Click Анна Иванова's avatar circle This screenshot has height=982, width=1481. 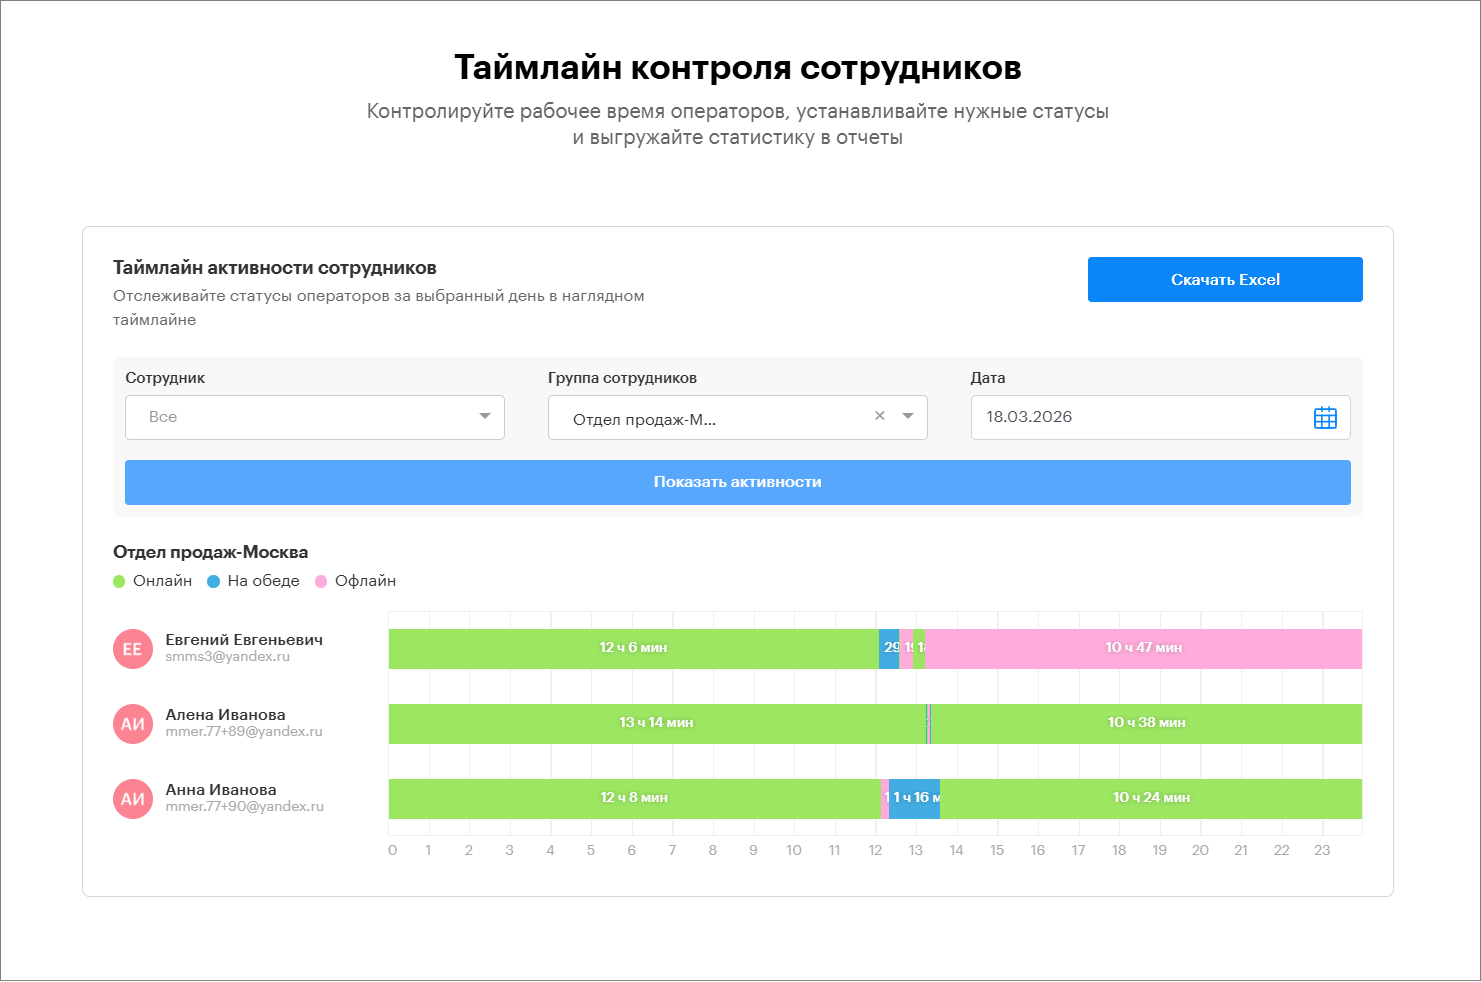pos(133,799)
